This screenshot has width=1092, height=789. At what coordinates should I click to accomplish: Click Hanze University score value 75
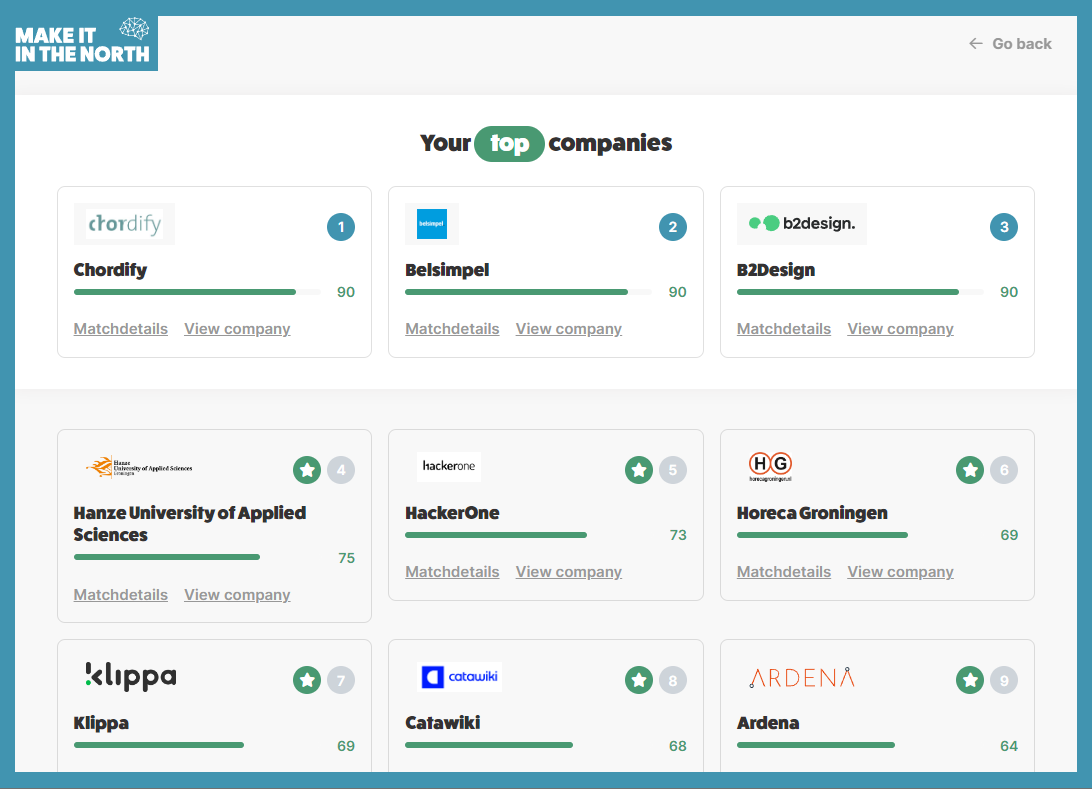coord(346,558)
